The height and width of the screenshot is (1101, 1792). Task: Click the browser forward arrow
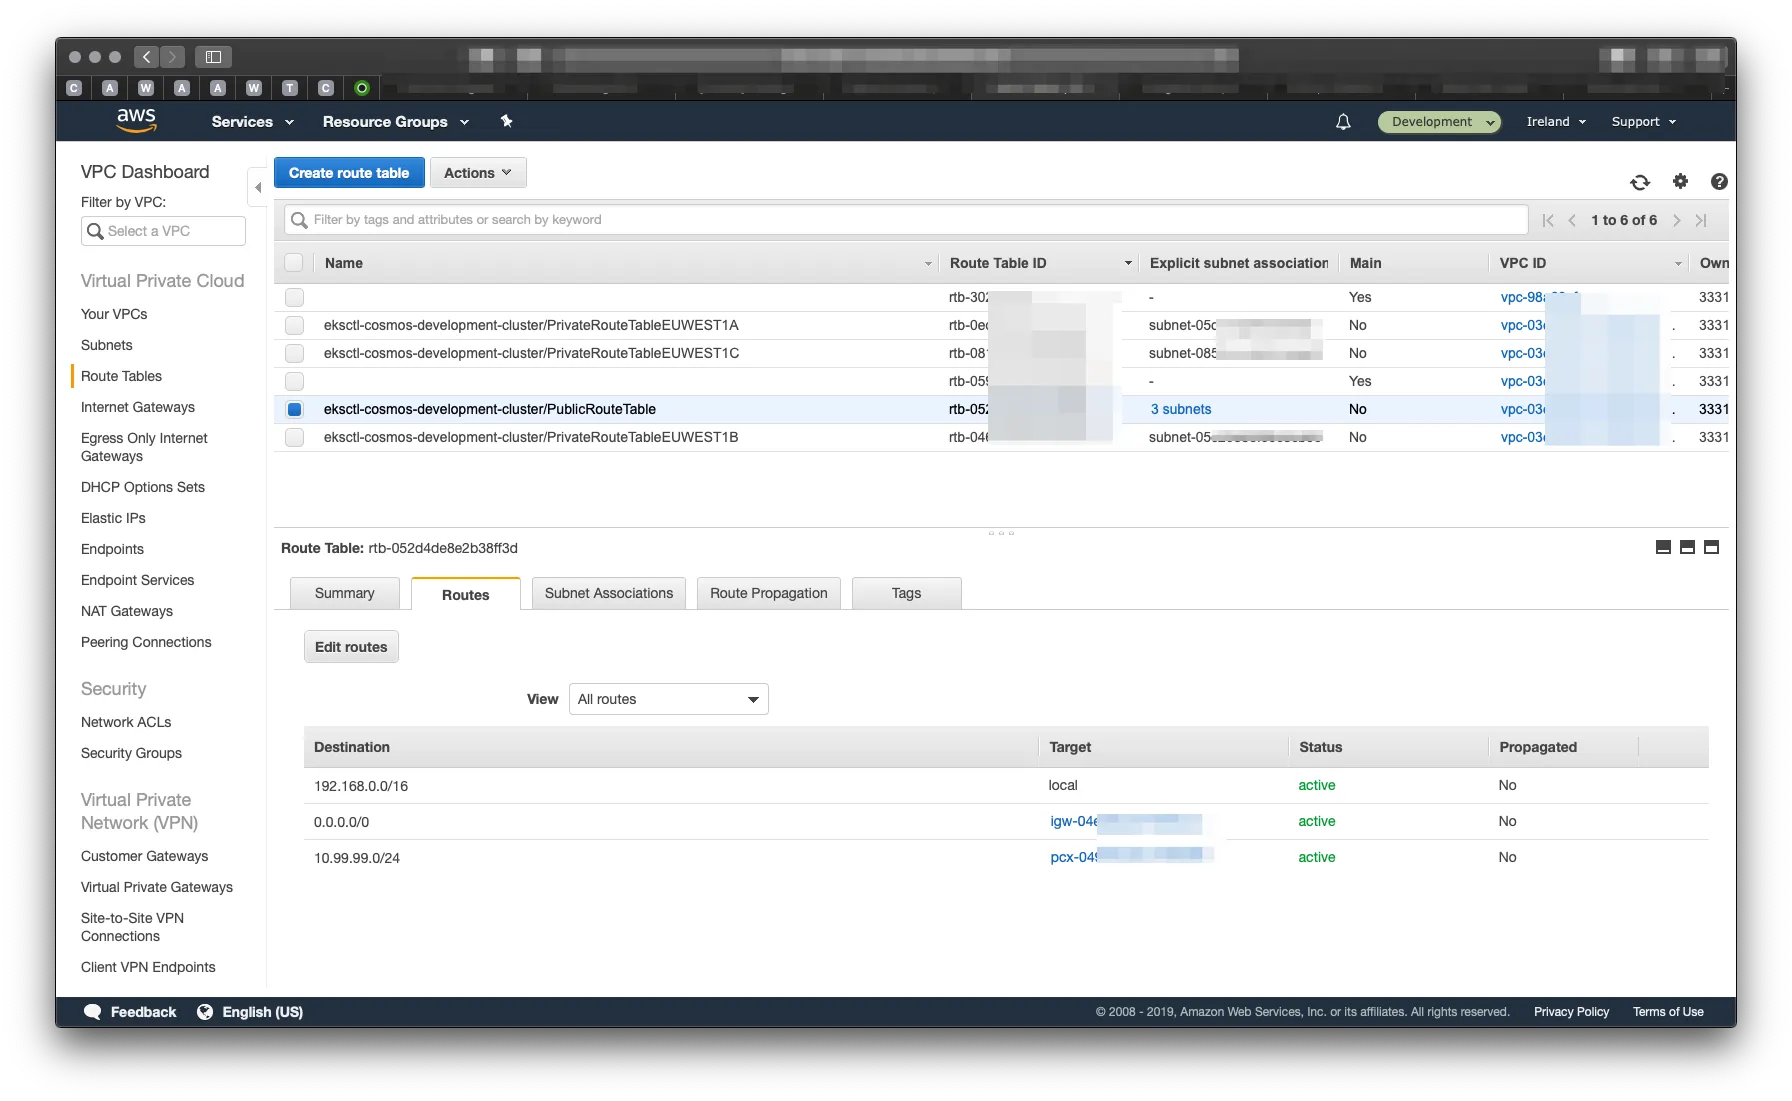pyautogui.click(x=173, y=57)
